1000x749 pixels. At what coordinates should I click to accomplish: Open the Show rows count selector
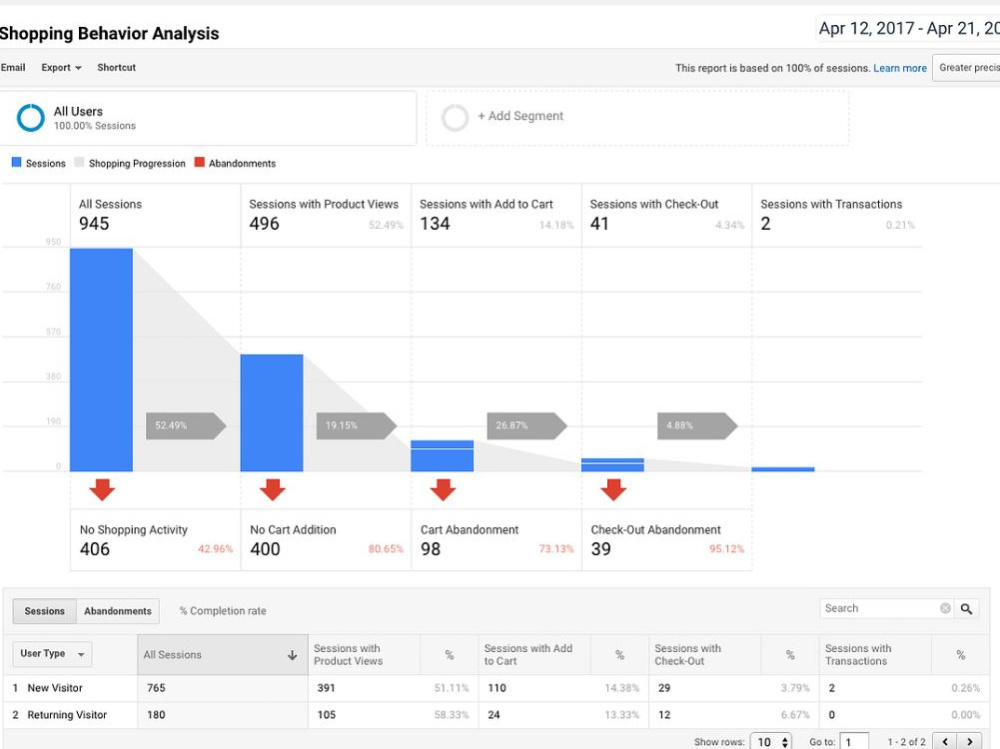(x=768, y=742)
